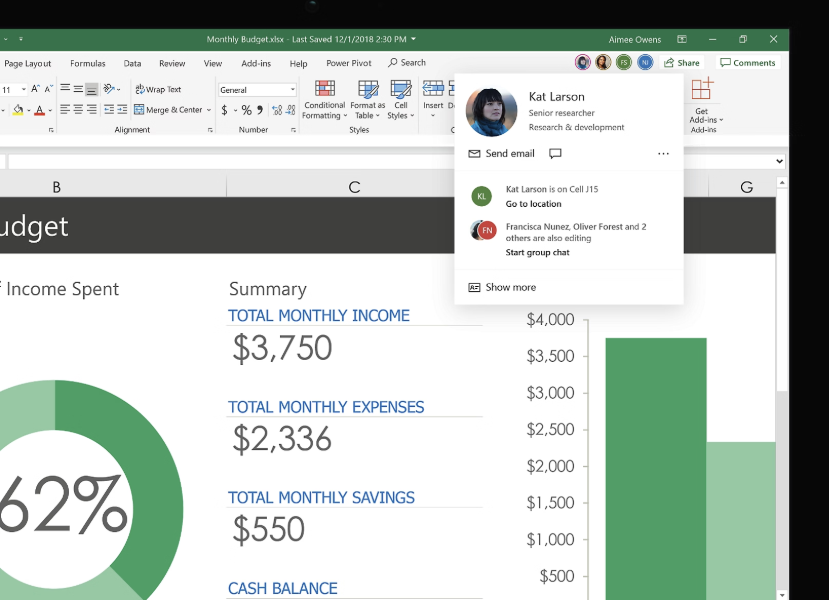Open the font color dropdown arrow
Image resolution: width=829 pixels, height=600 pixels.
[50, 110]
